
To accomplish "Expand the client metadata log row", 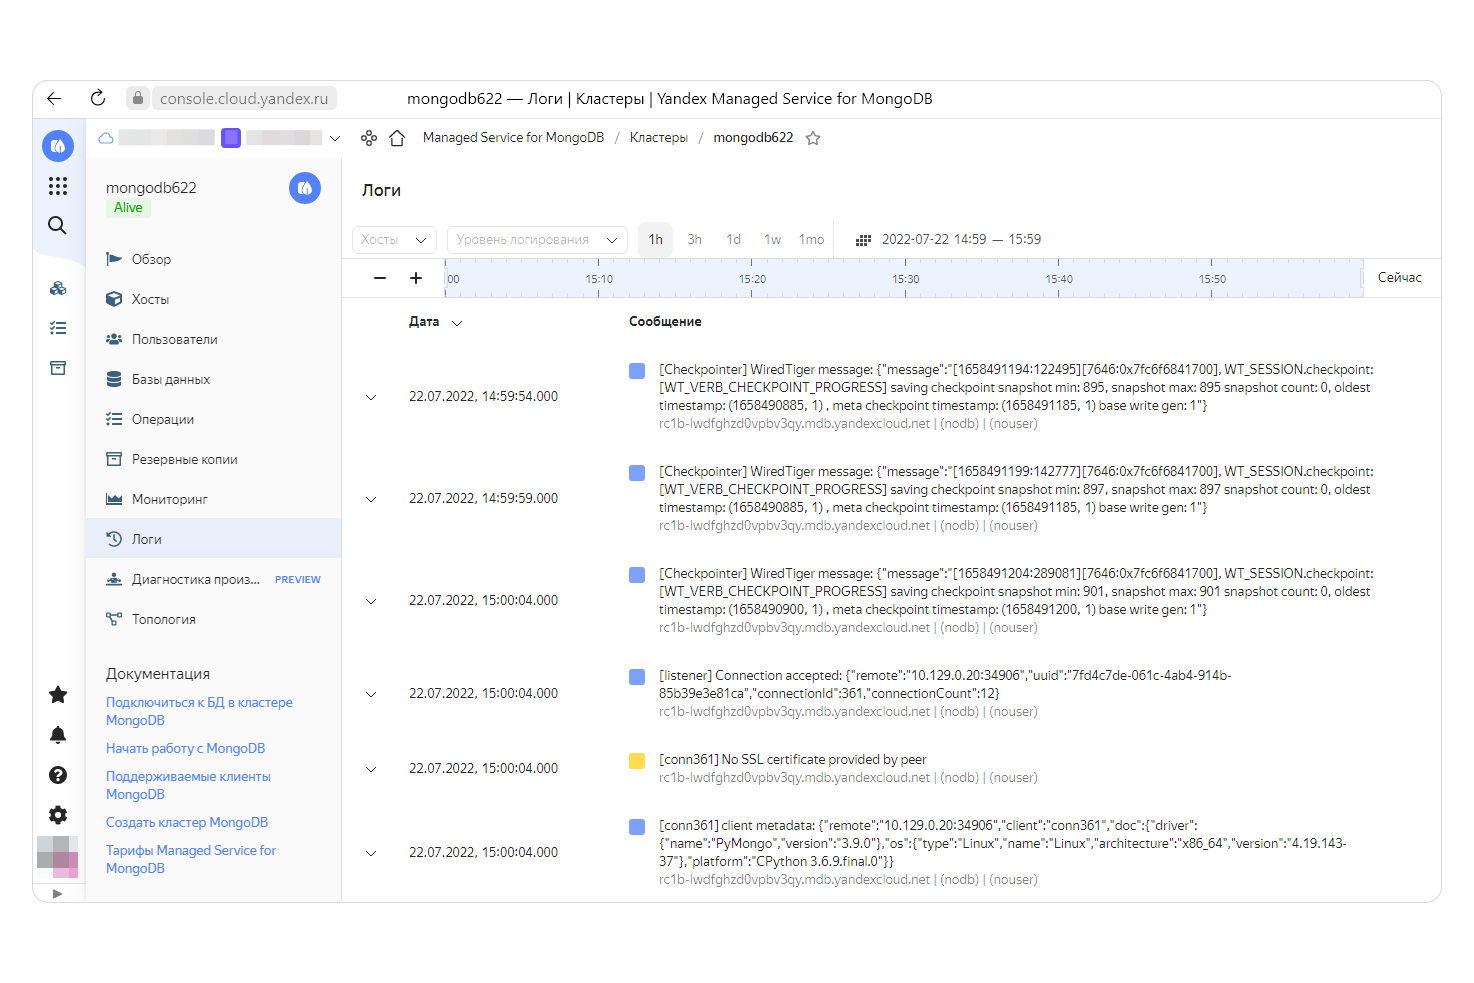I will coord(371,853).
